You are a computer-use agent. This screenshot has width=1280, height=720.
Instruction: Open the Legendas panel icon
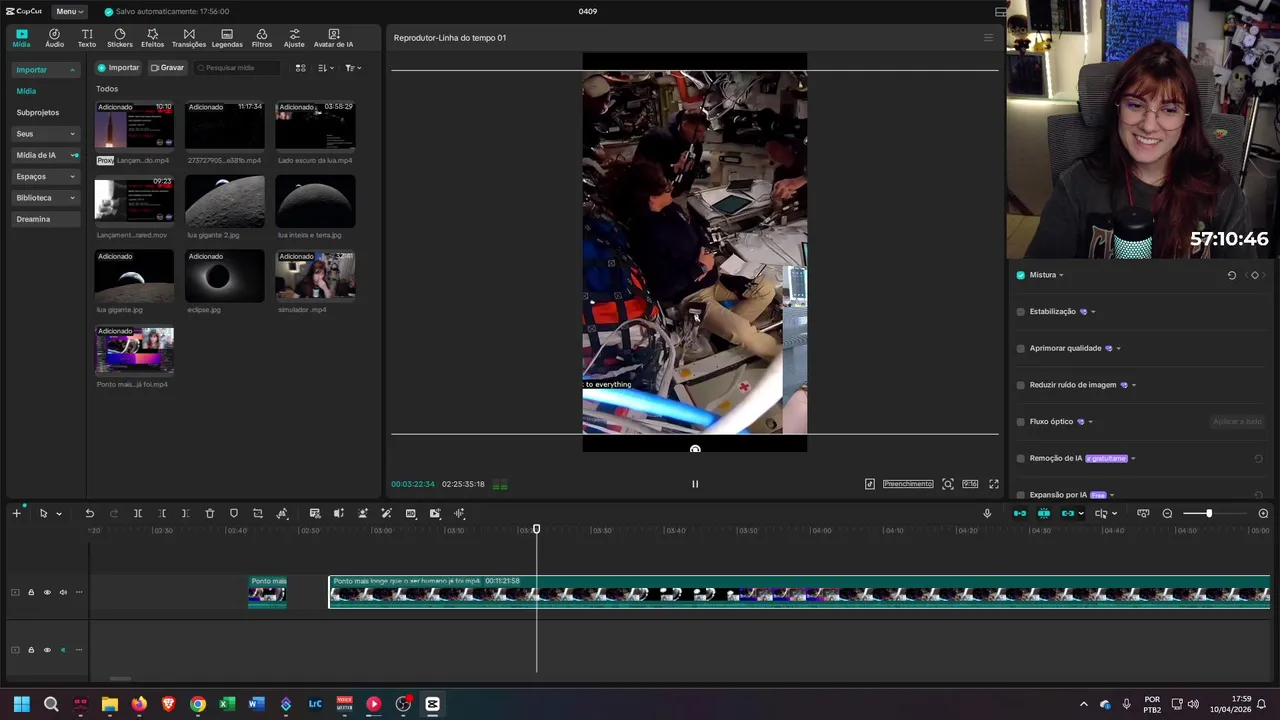coord(227,38)
